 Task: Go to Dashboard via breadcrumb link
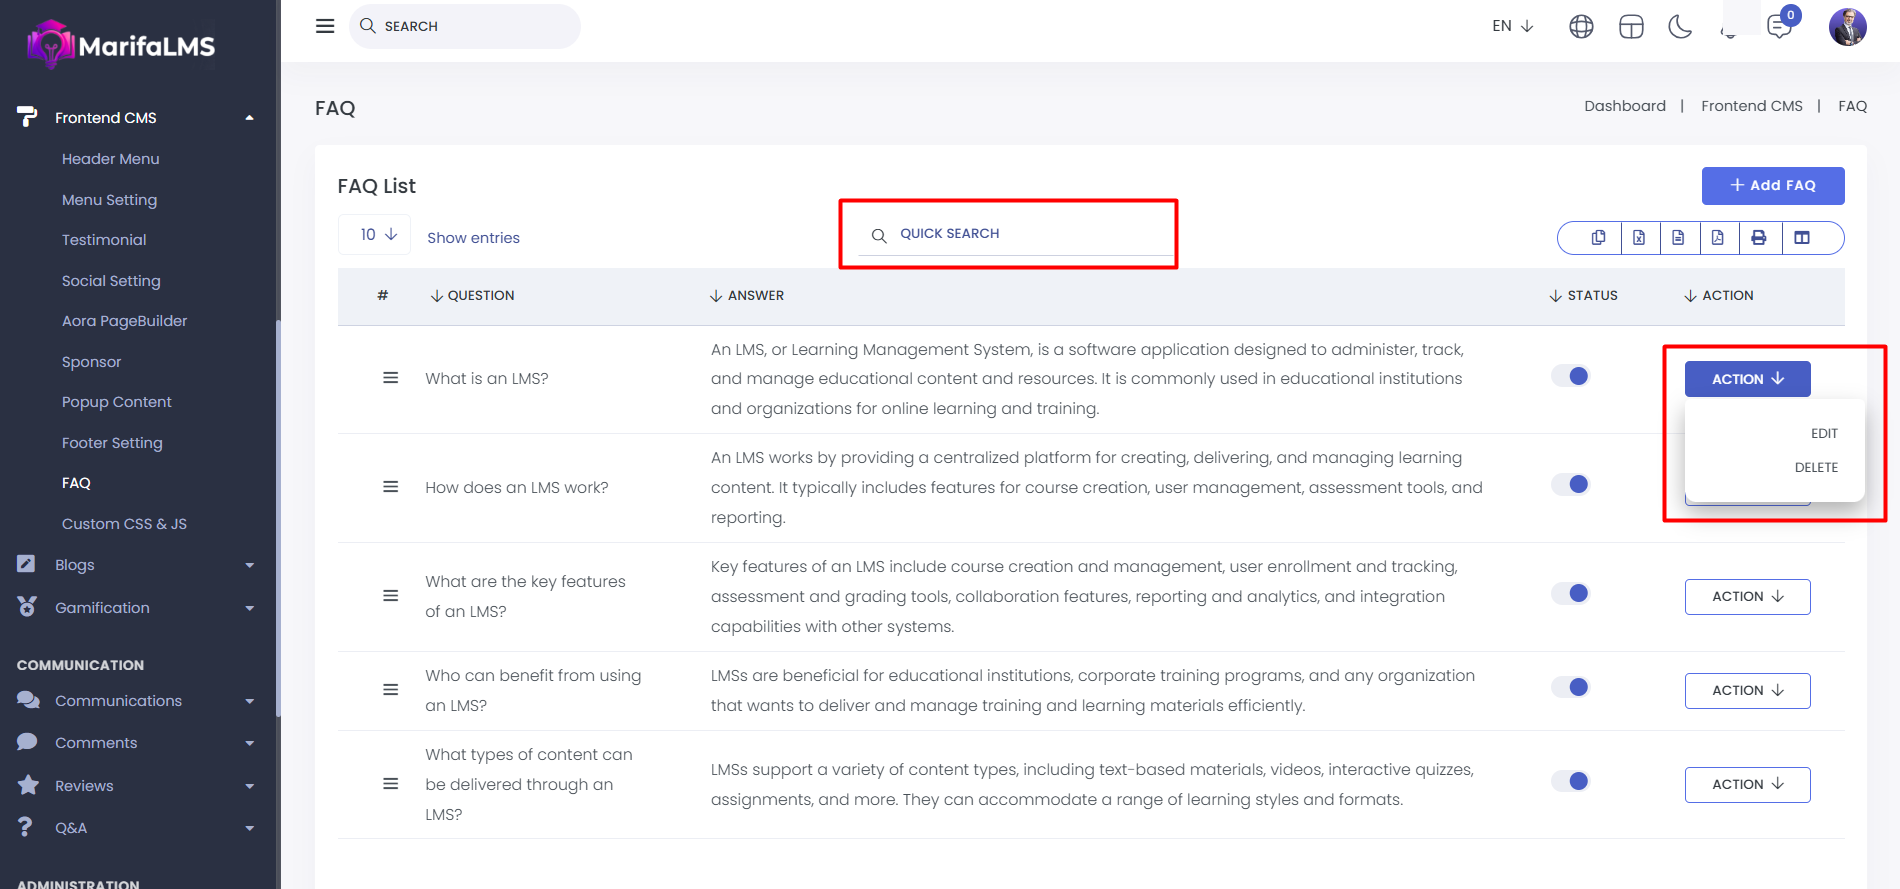click(1624, 106)
